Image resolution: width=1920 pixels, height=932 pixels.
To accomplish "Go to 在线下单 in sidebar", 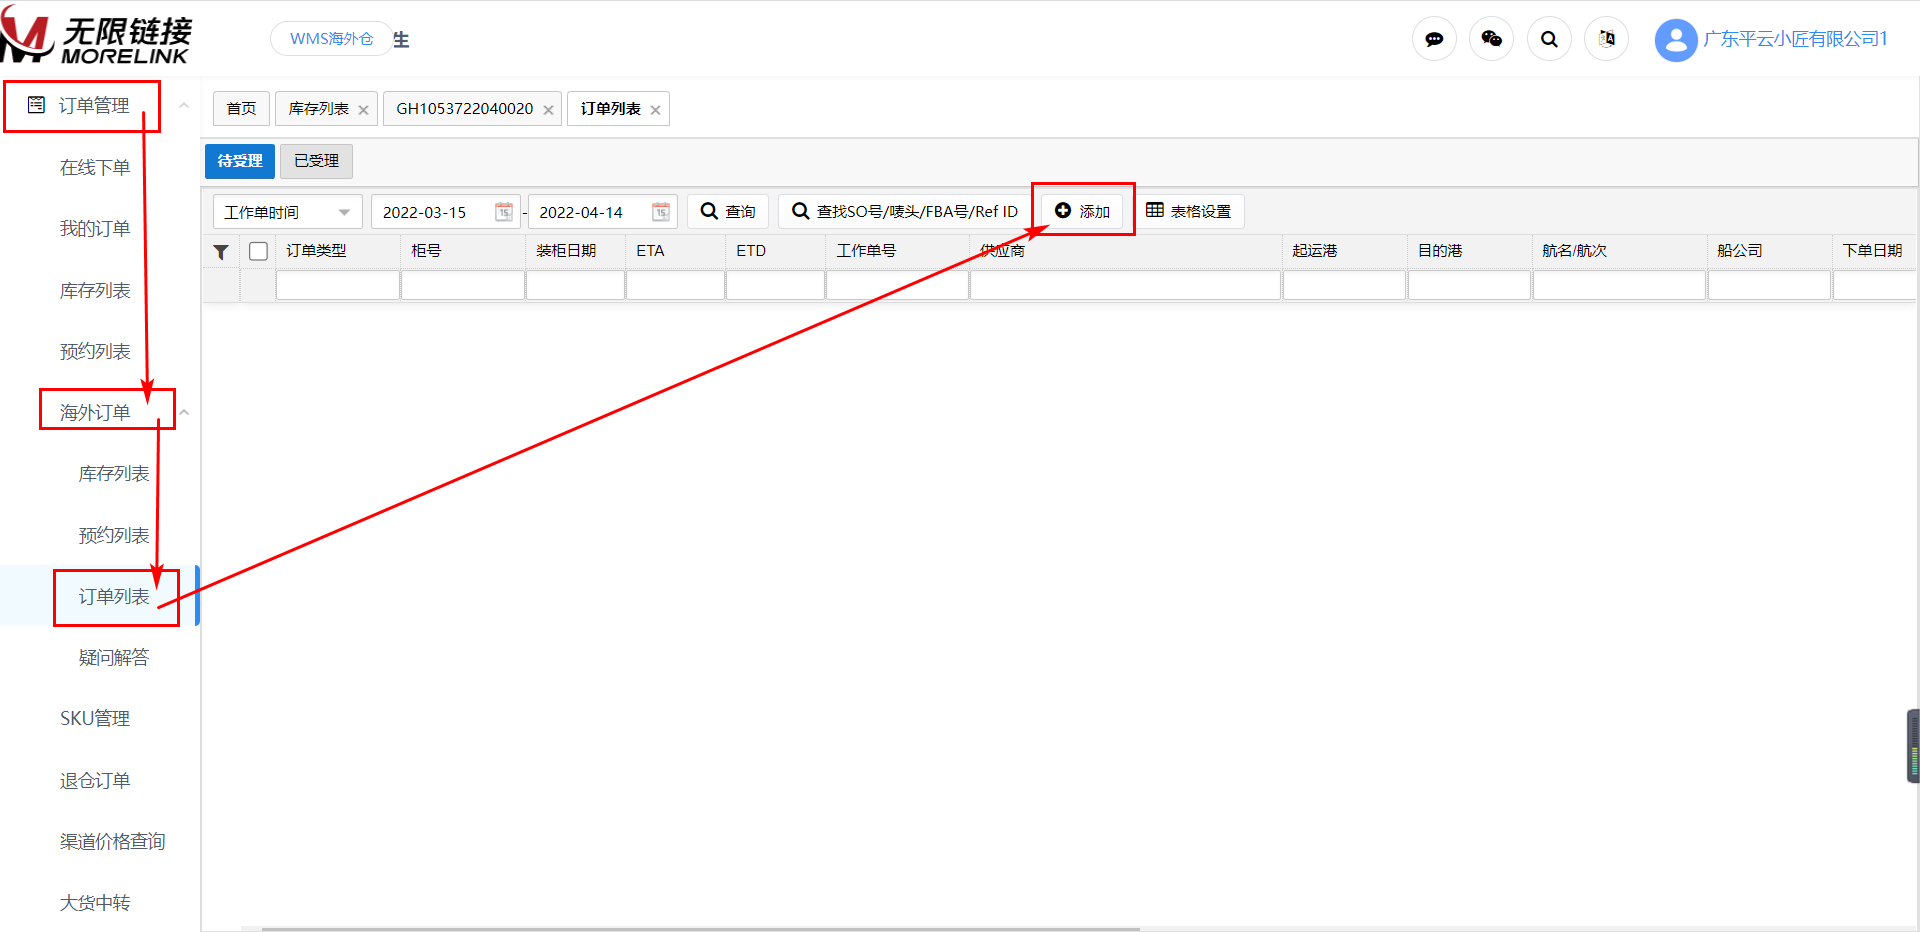I will pos(95,167).
